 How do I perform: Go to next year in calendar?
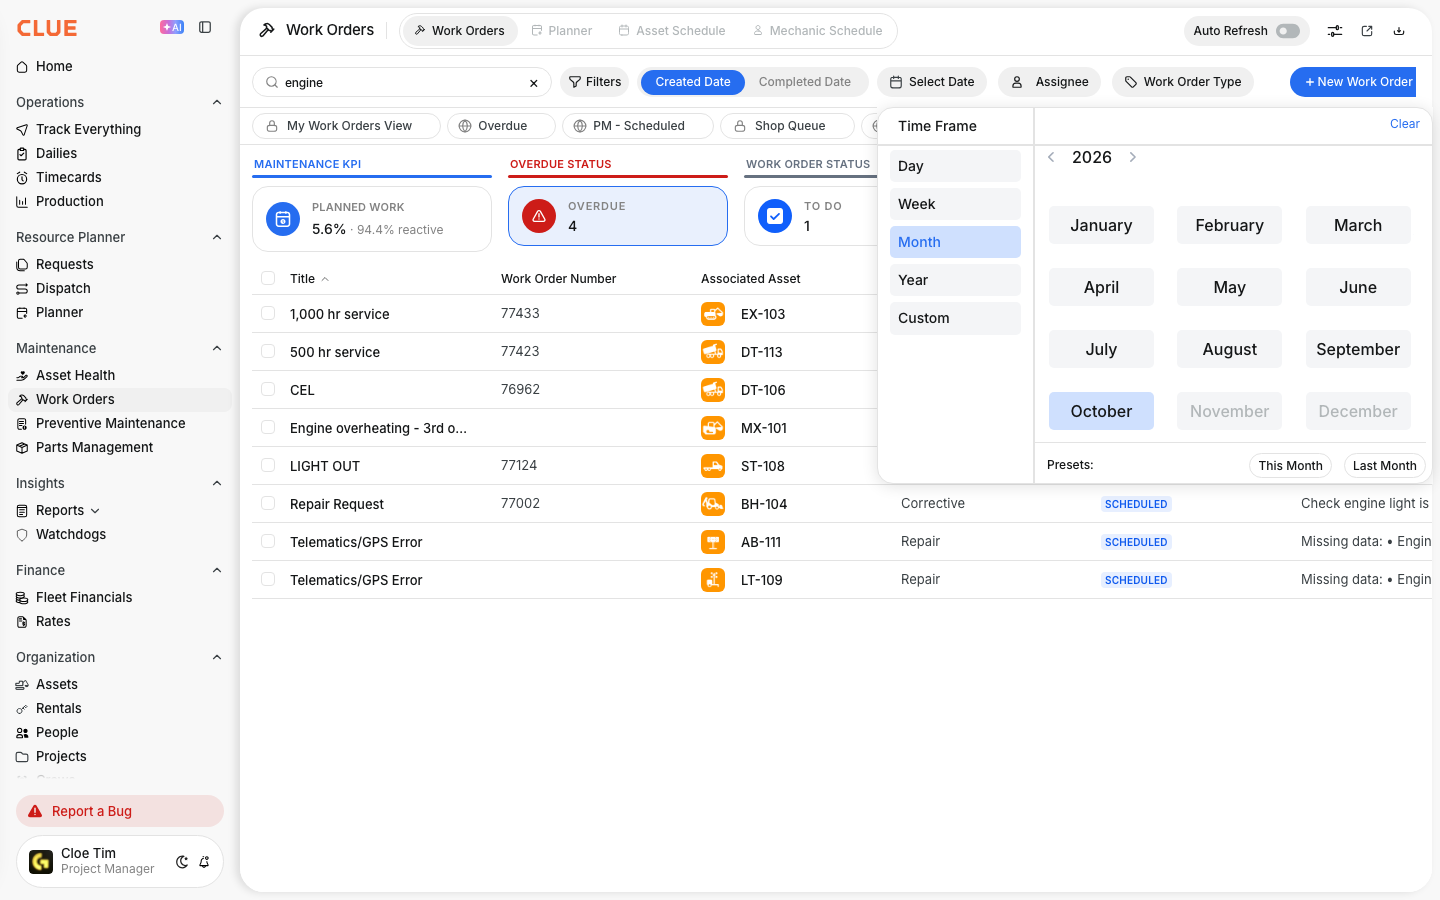(x=1133, y=157)
